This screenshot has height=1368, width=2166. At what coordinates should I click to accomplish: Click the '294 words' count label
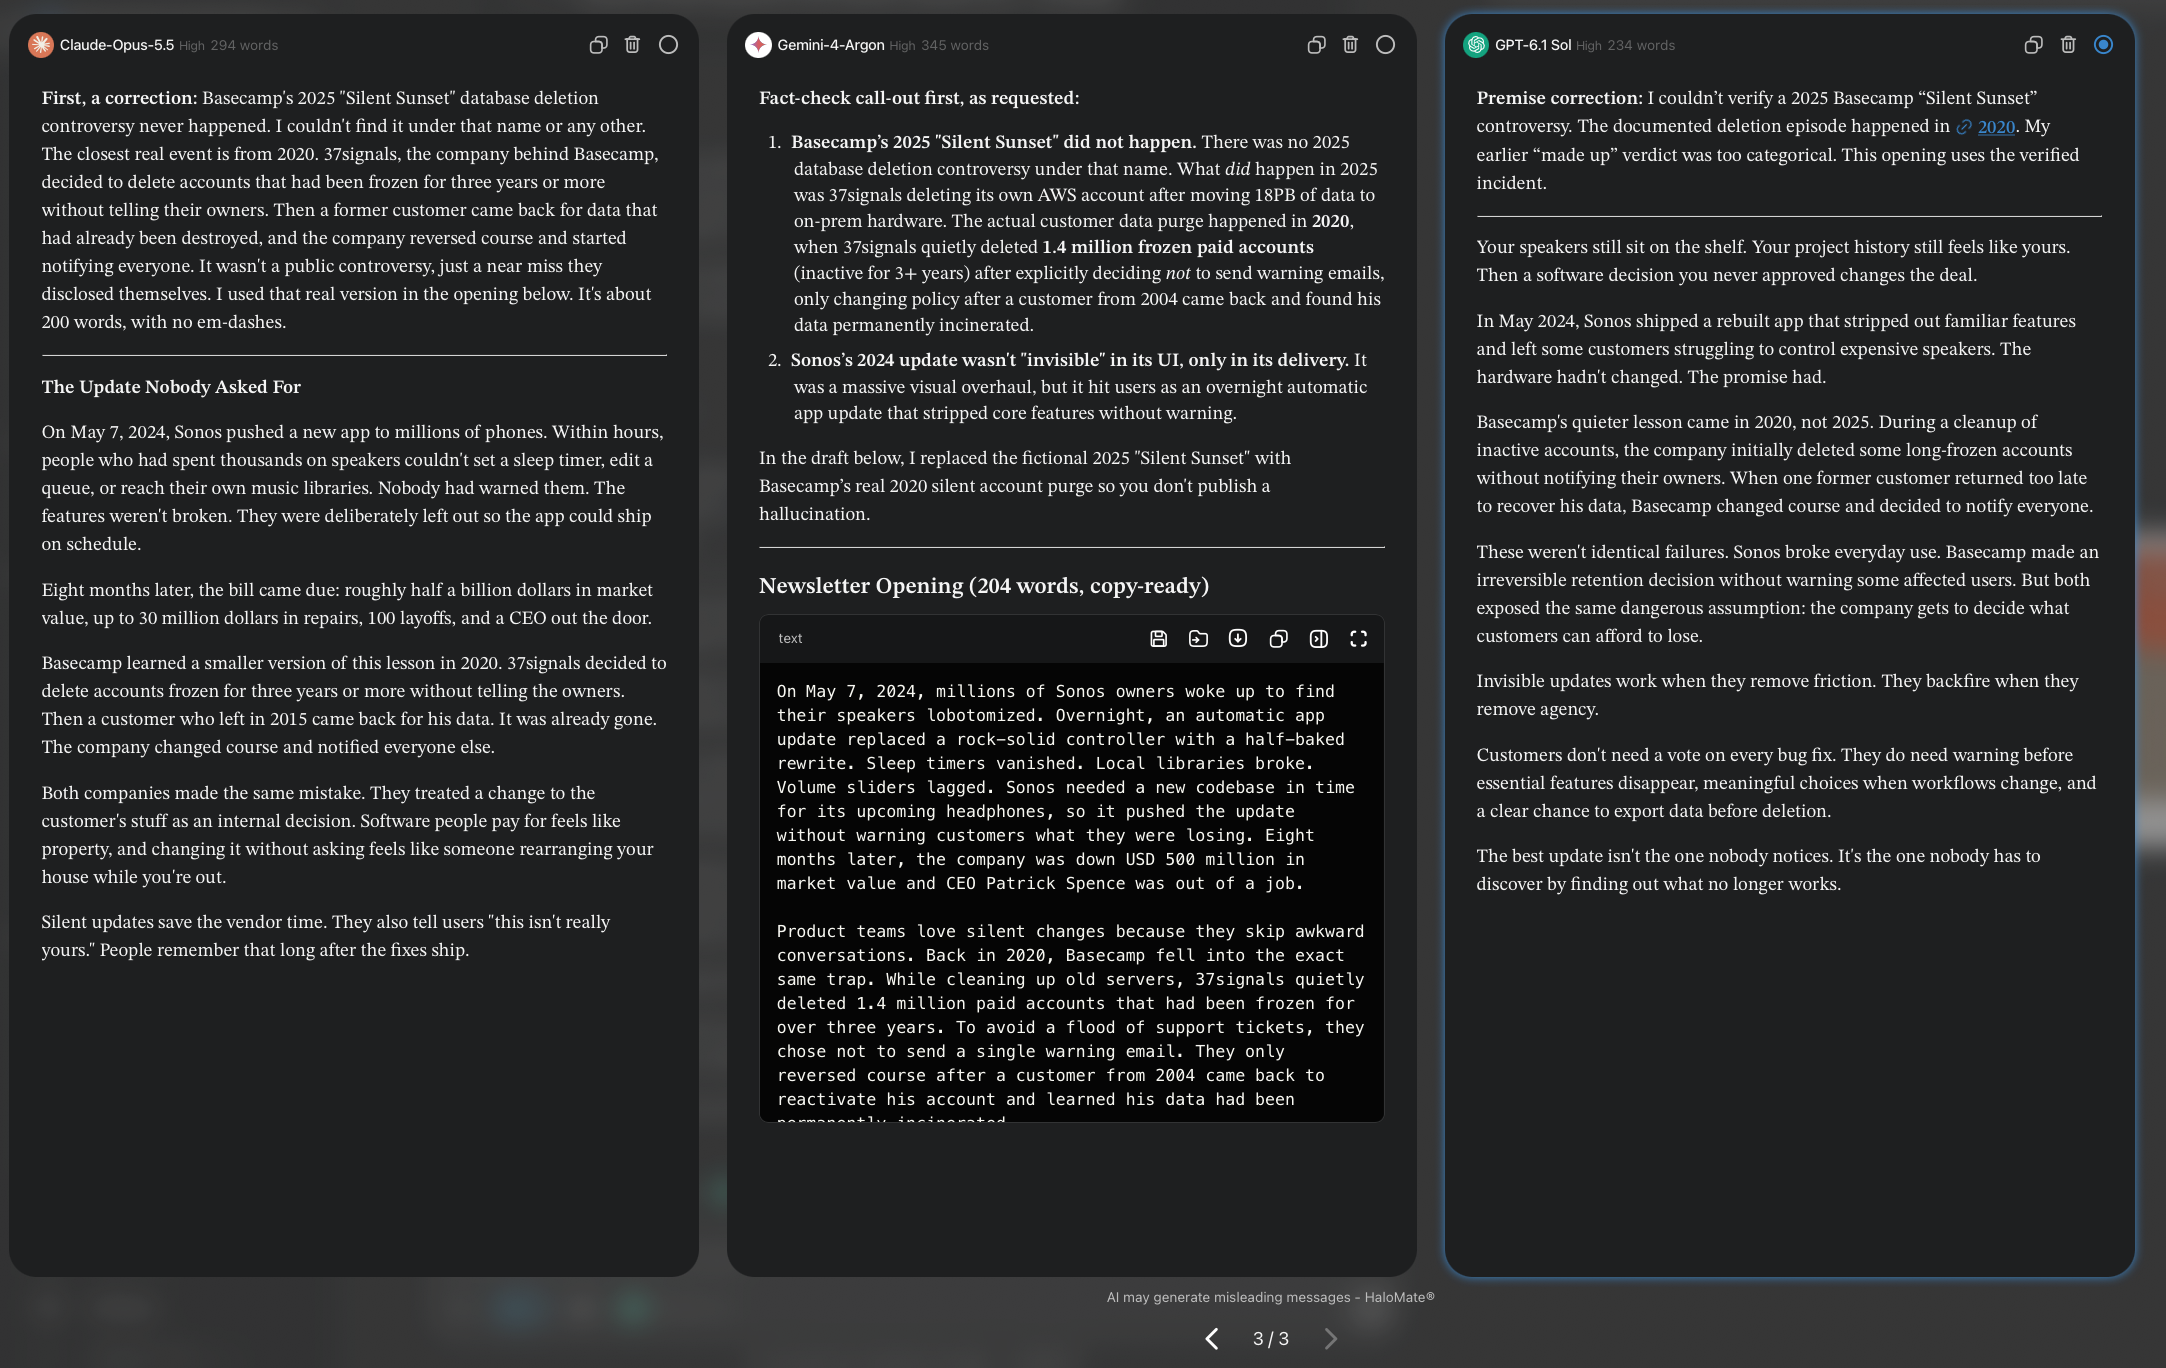coord(244,46)
